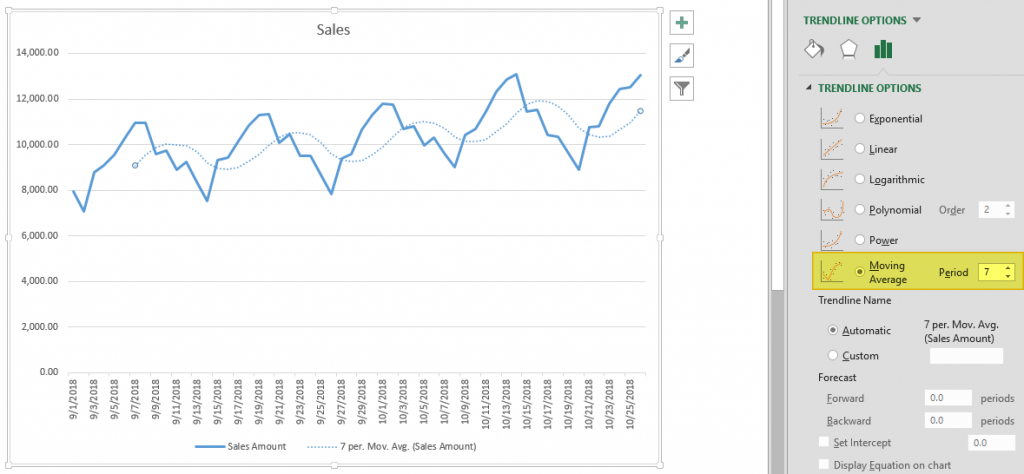Collapse the Trendline Options section triangle
Image resolution: width=1024 pixels, height=474 pixels.
810,88
